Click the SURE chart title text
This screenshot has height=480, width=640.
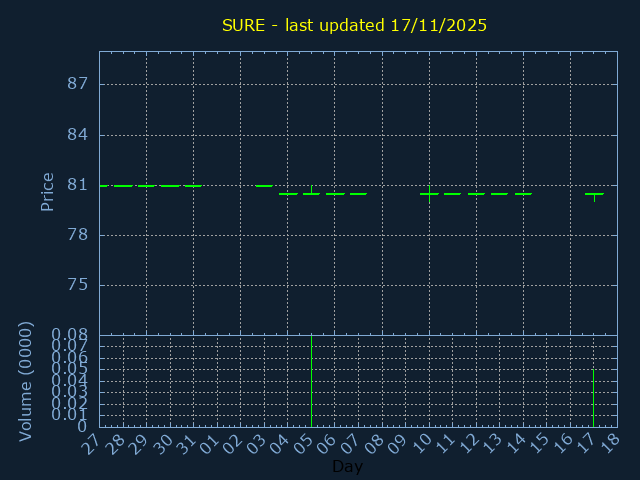point(354,25)
